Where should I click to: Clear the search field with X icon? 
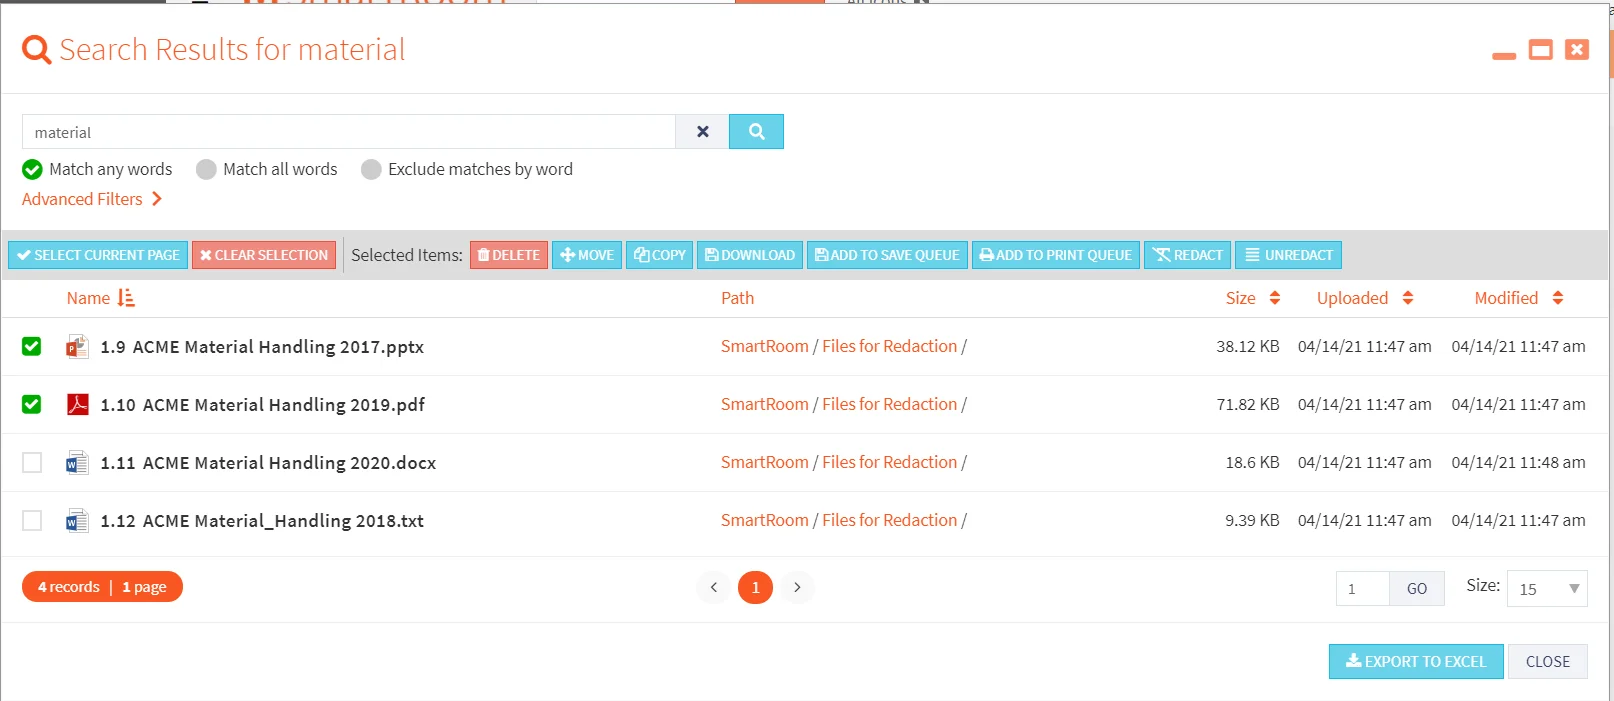click(x=703, y=132)
